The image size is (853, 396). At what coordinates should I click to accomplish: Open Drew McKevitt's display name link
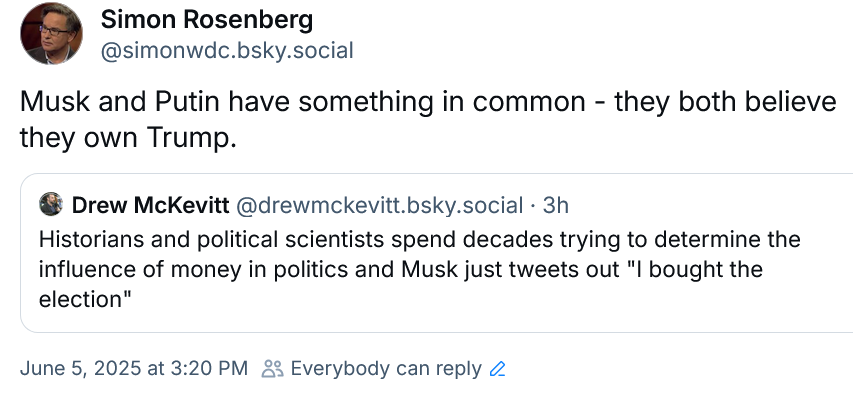(x=151, y=206)
